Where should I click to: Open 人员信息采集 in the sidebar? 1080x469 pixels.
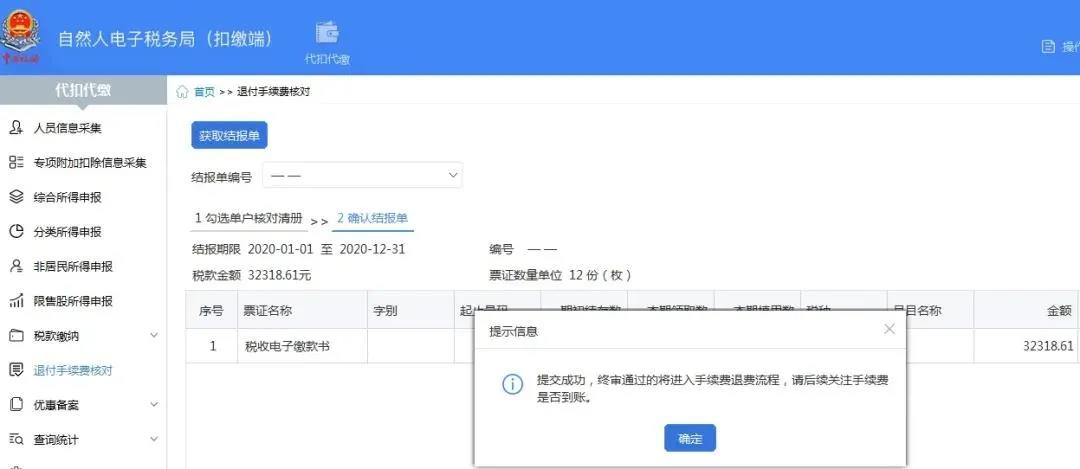tap(68, 128)
